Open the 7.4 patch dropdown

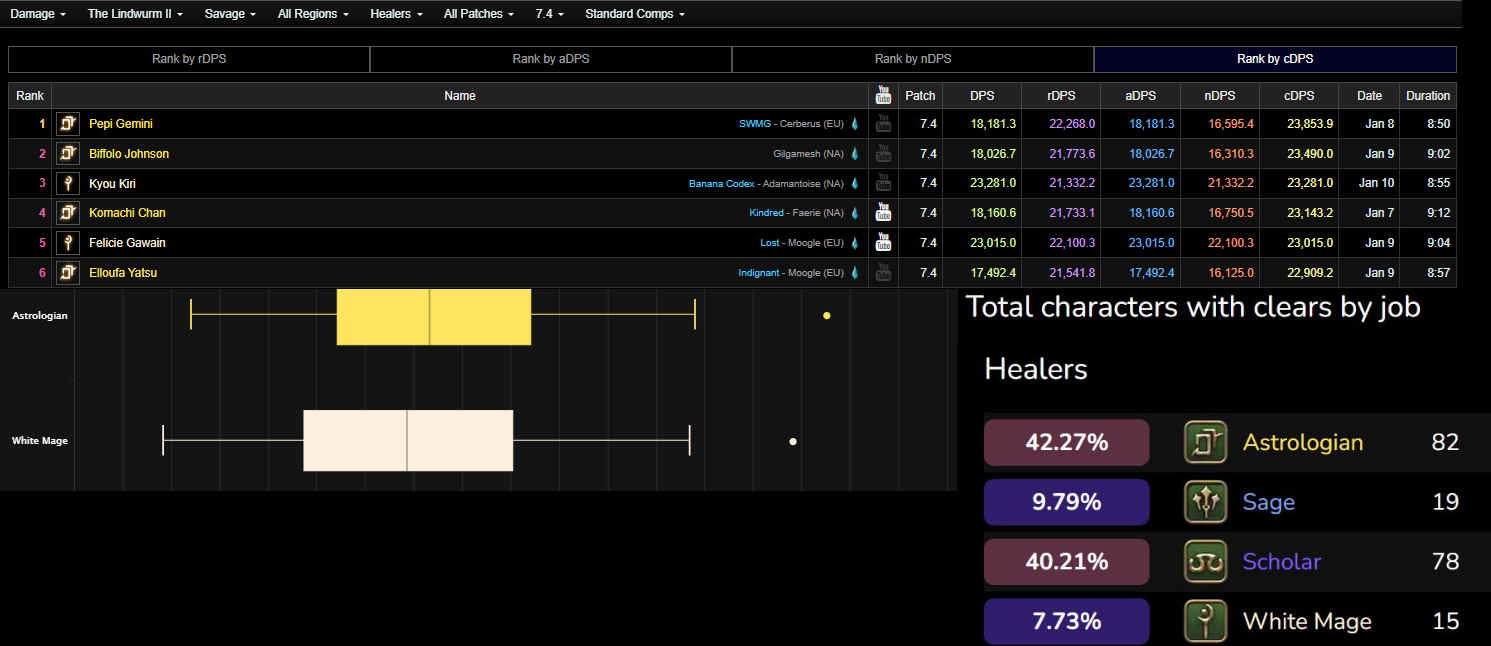549,14
